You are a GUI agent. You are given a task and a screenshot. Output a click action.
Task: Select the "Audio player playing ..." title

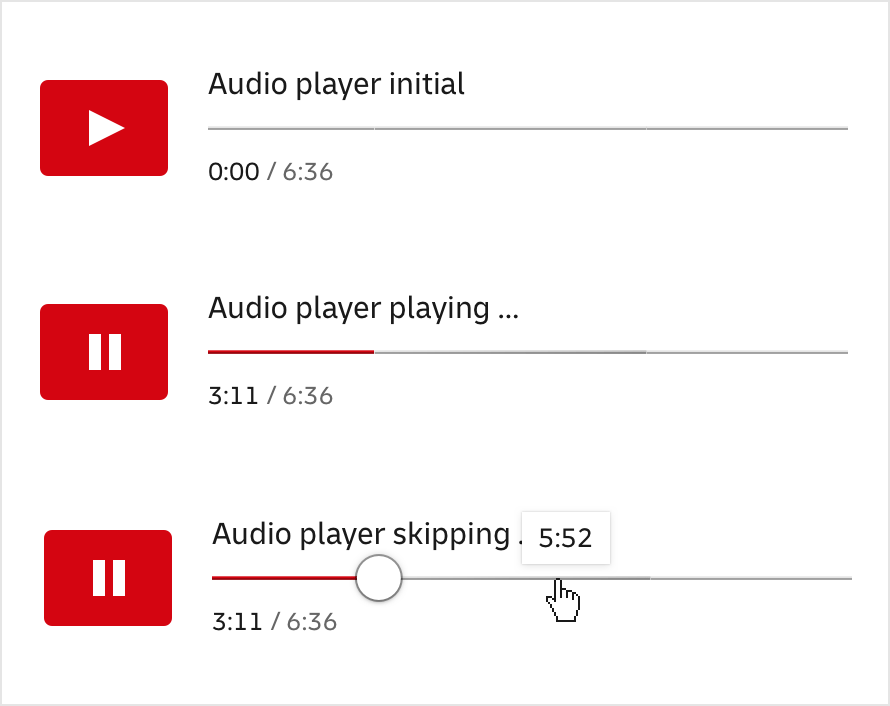pyautogui.click(x=363, y=308)
